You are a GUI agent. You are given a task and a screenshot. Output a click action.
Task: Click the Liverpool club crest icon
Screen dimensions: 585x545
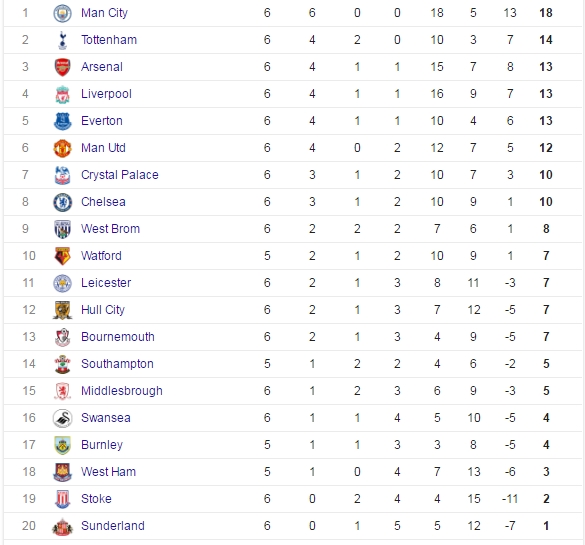(x=62, y=94)
